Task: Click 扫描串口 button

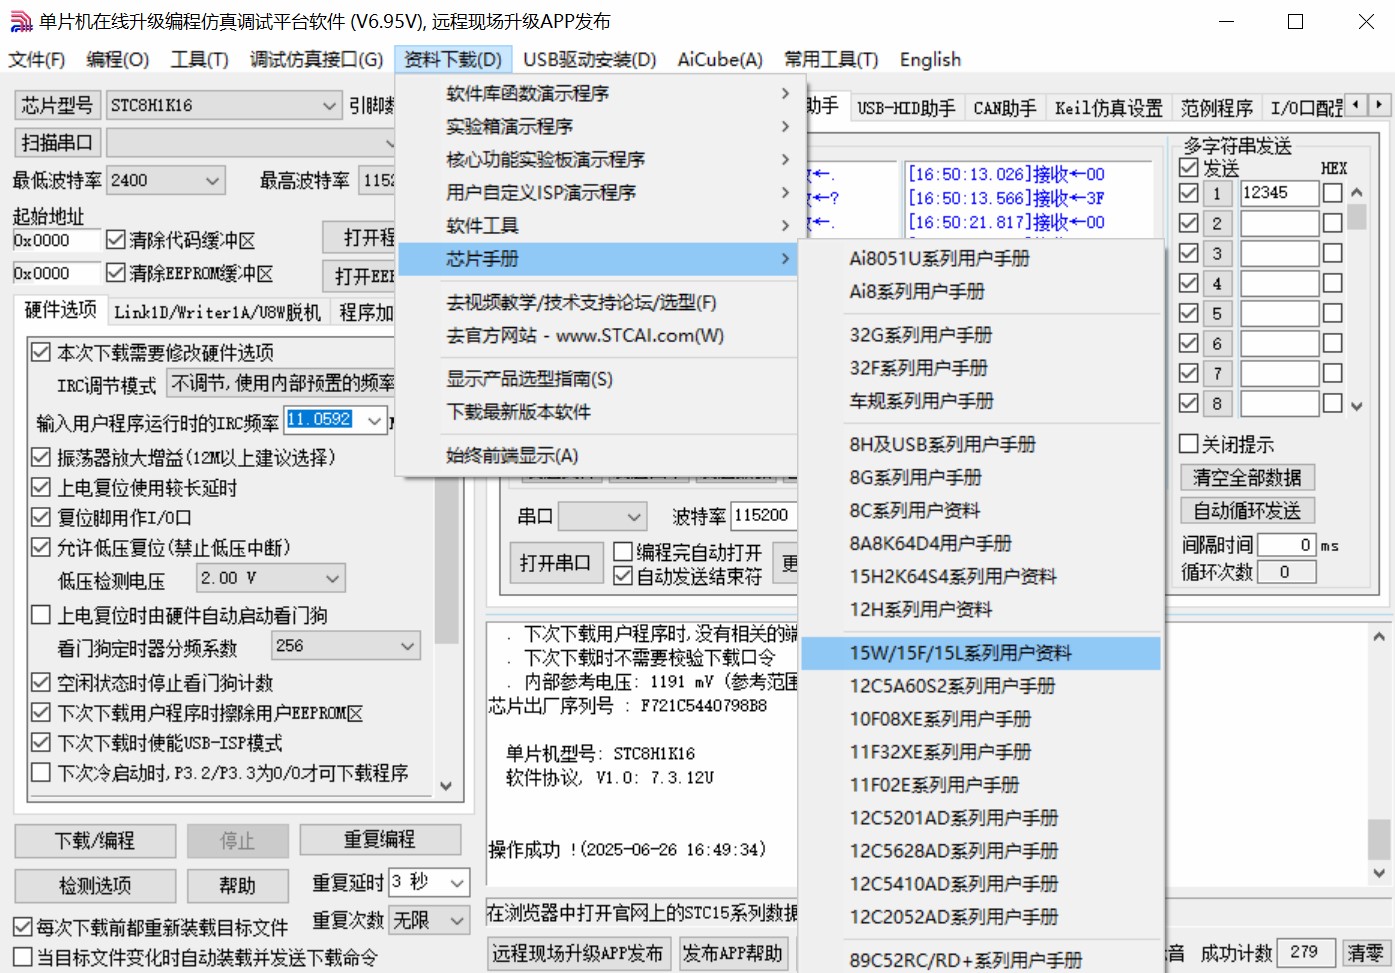Action: pyautogui.click(x=57, y=143)
